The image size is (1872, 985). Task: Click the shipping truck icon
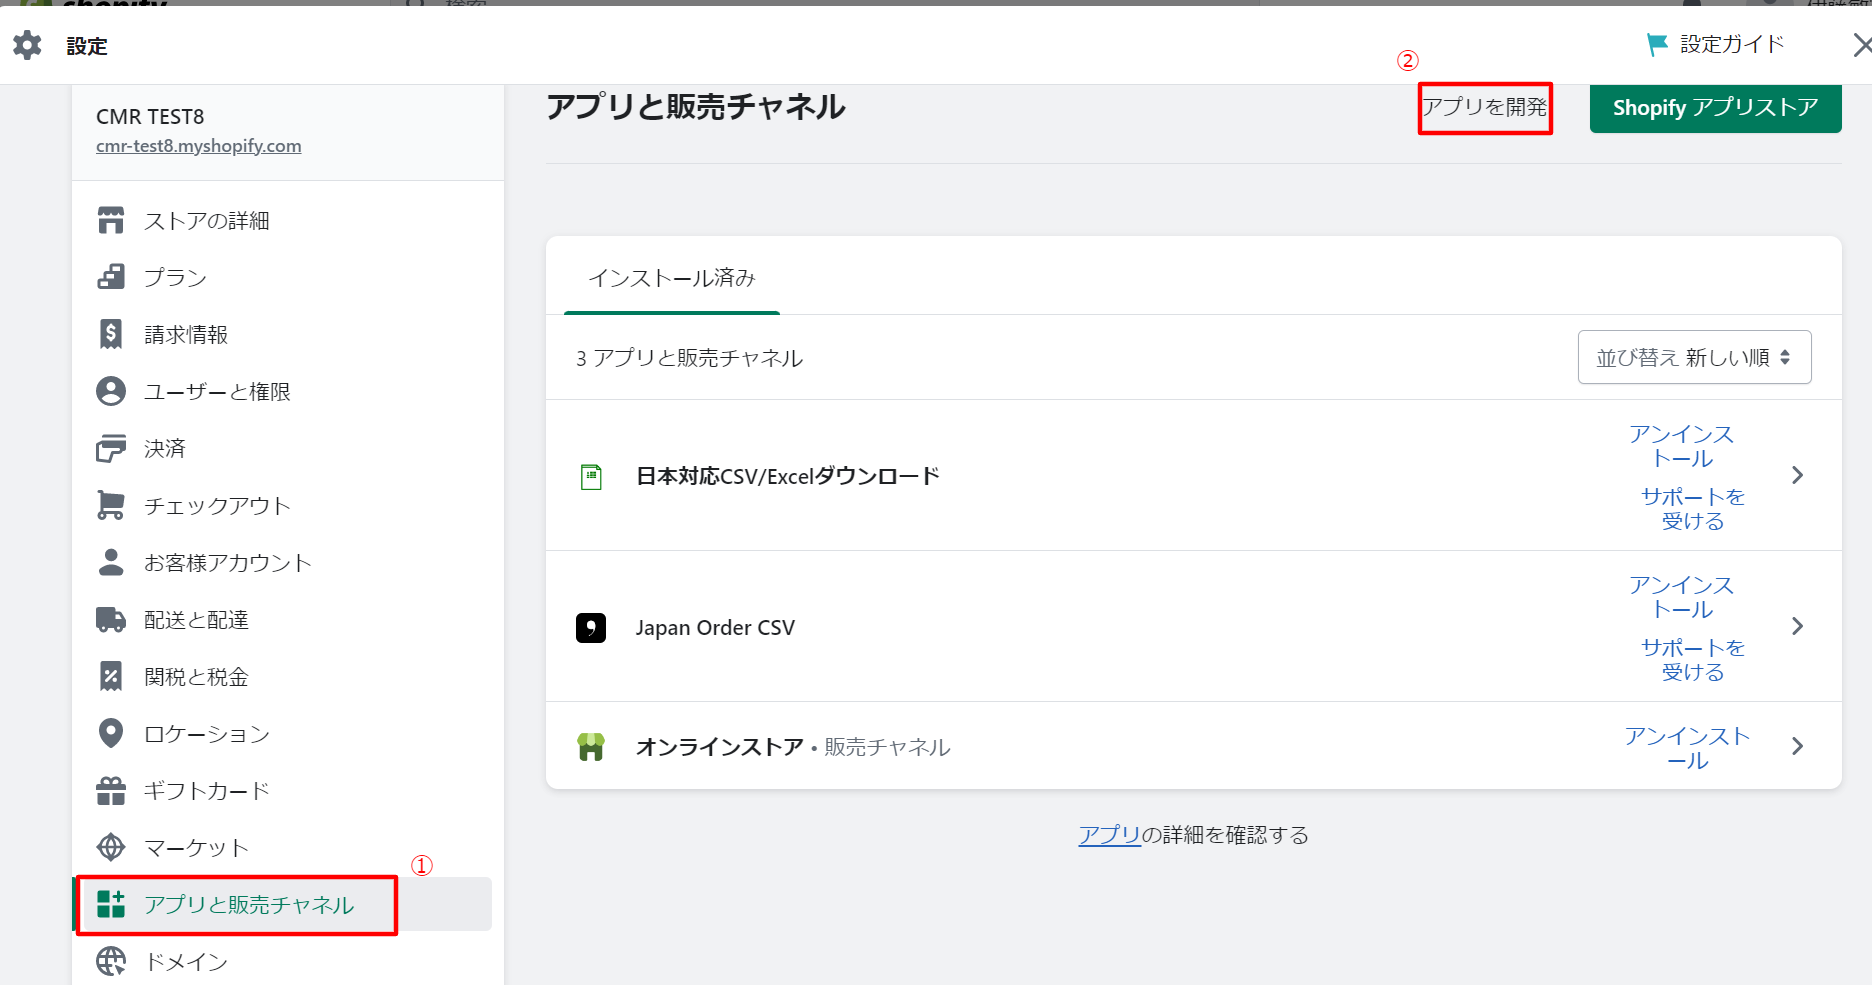click(111, 619)
